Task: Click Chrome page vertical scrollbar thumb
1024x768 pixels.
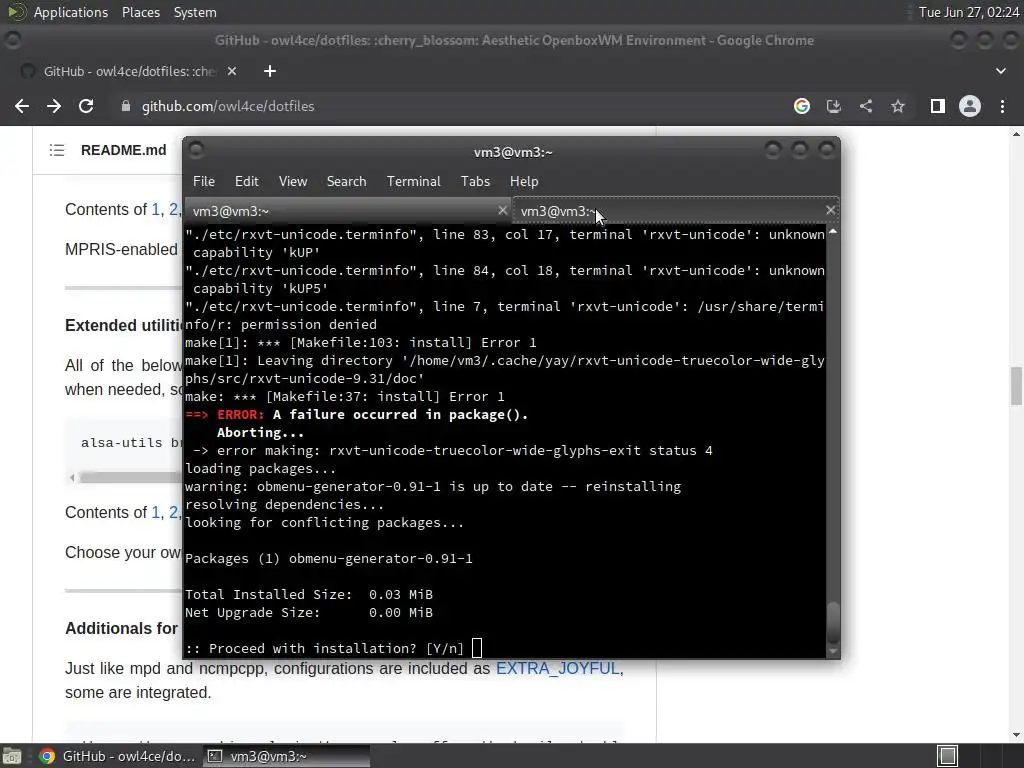Action: [1016, 386]
